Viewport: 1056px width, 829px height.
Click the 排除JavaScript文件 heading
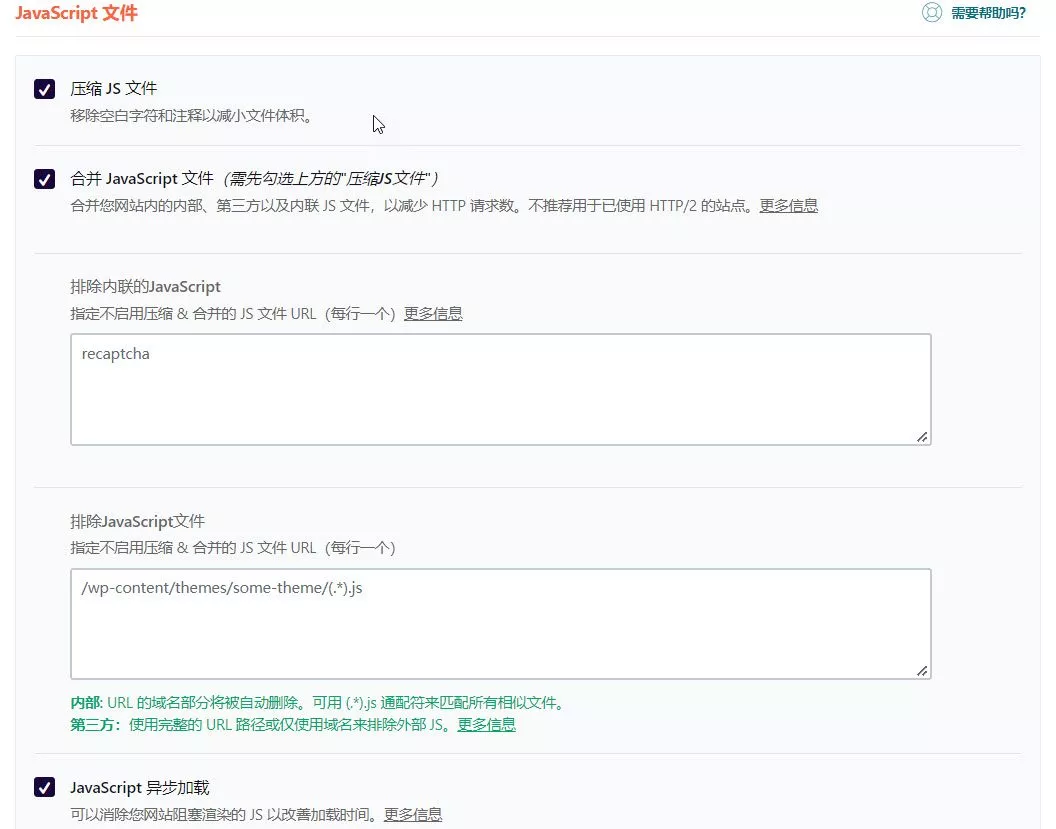[x=137, y=521]
